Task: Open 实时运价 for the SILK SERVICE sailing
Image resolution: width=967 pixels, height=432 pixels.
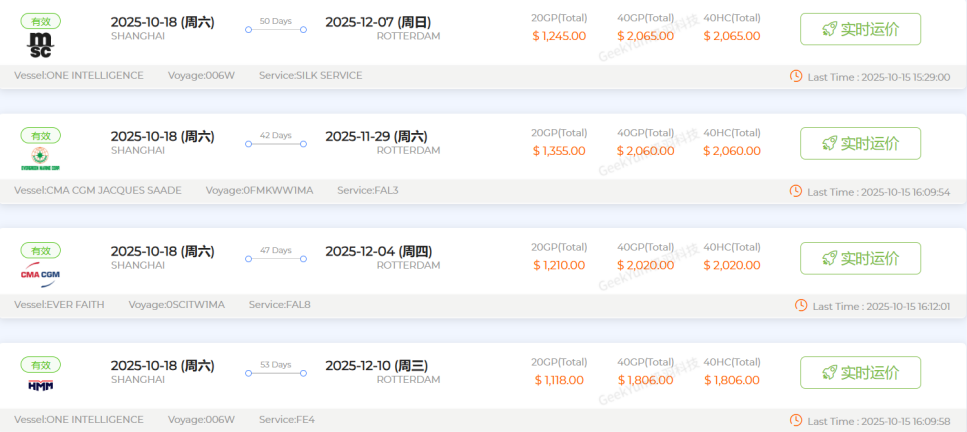Action: point(860,29)
